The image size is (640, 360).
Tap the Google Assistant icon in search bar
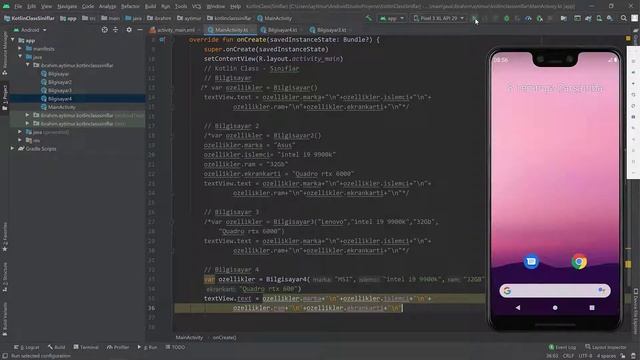[x=601, y=290]
